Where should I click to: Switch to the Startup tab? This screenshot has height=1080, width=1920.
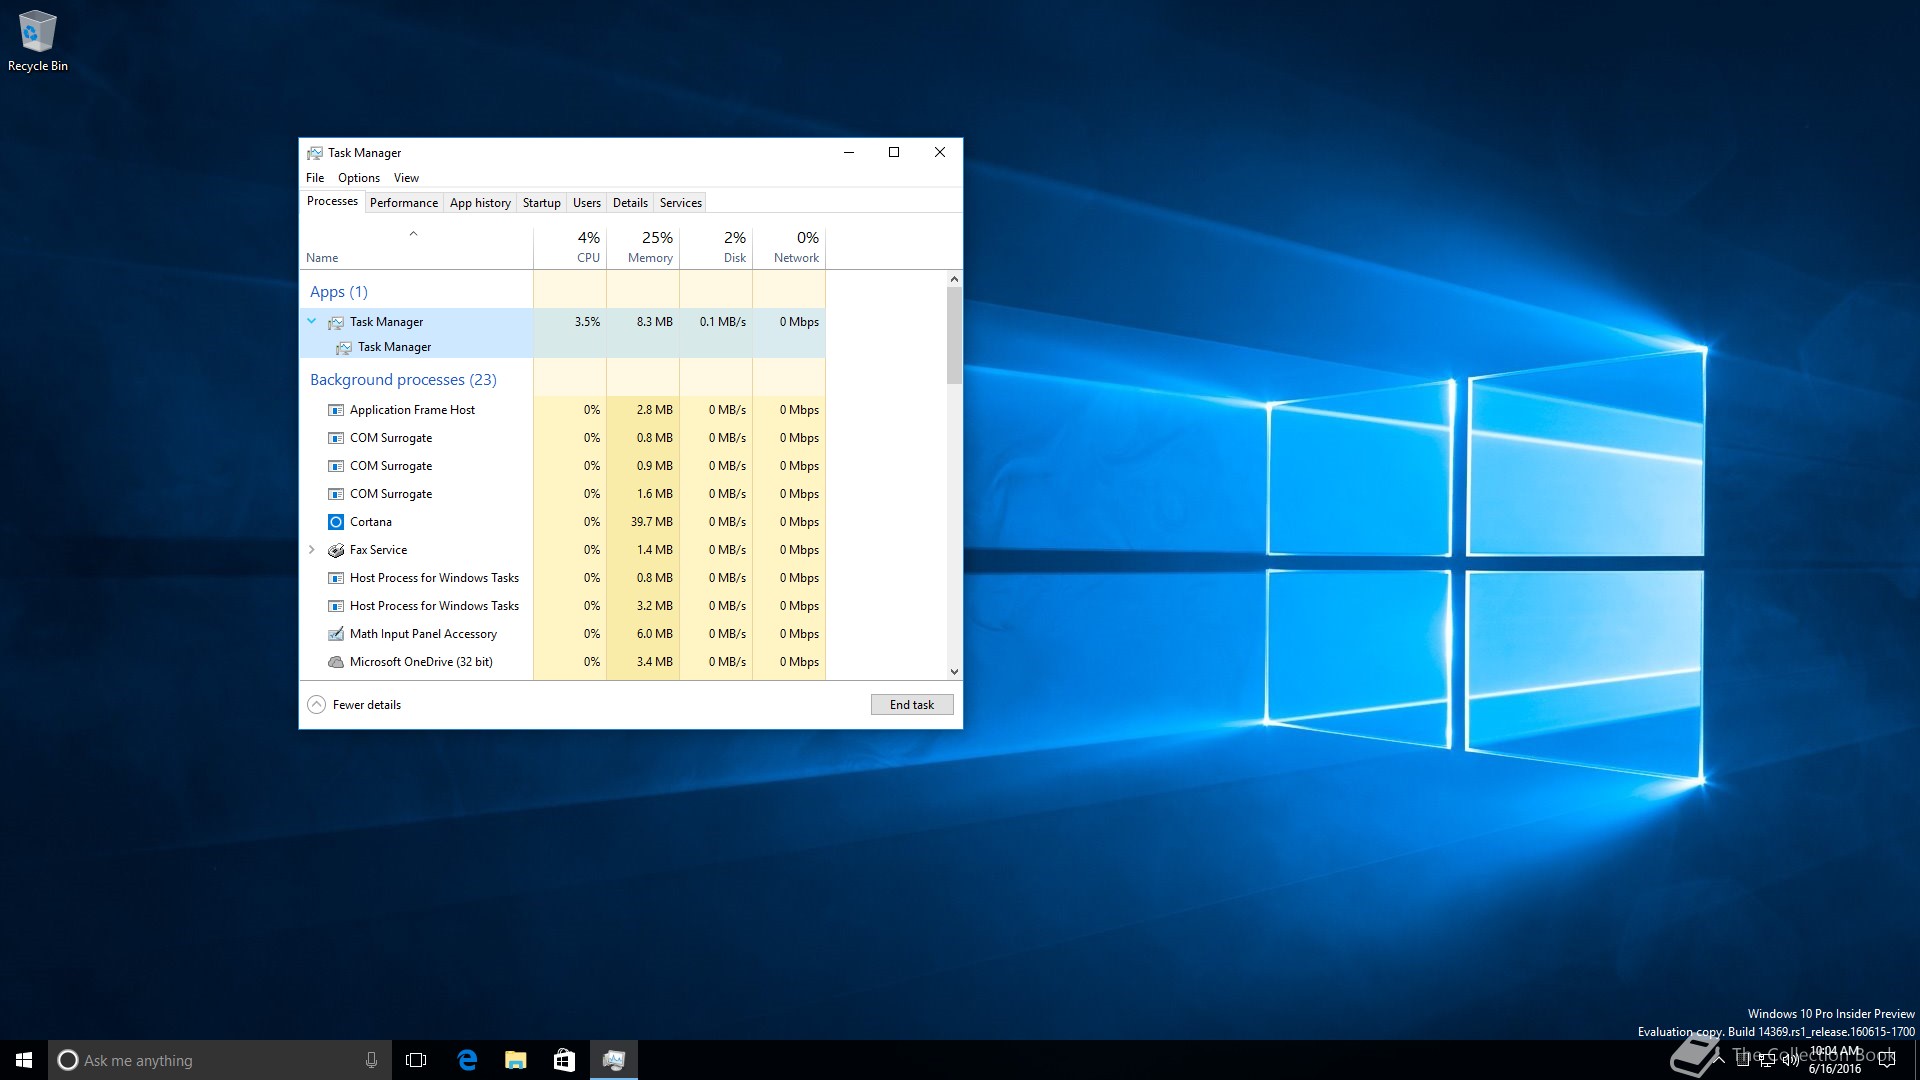[x=541, y=203]
